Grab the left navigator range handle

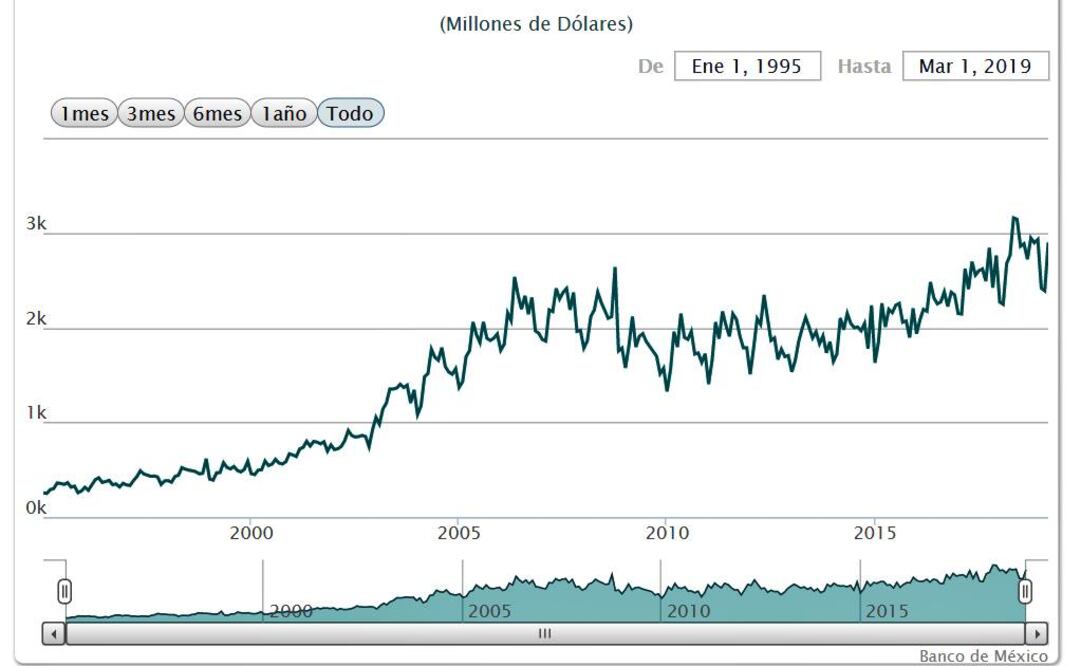[x=64, y=591]
